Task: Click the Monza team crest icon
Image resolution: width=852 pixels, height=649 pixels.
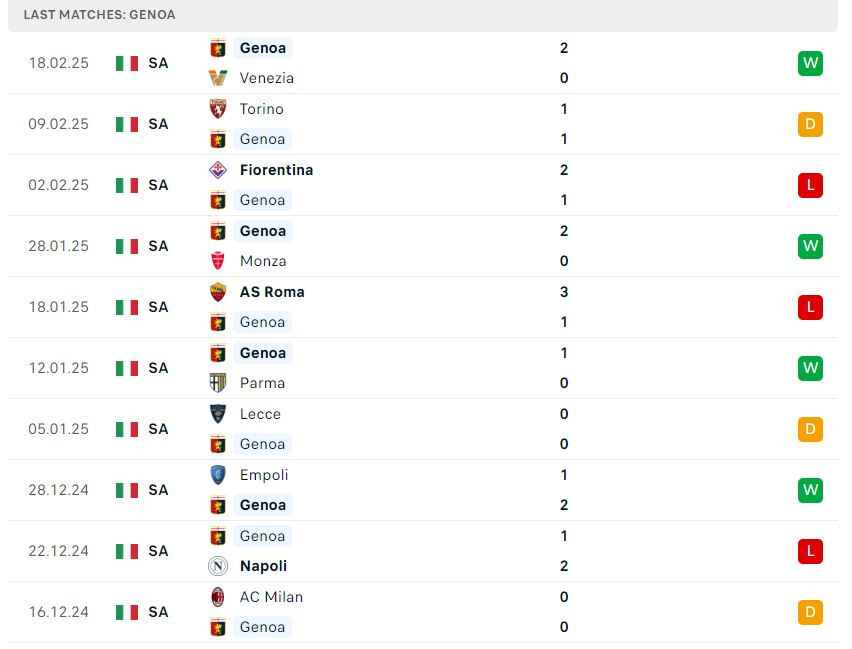Action: coord(218,261)
